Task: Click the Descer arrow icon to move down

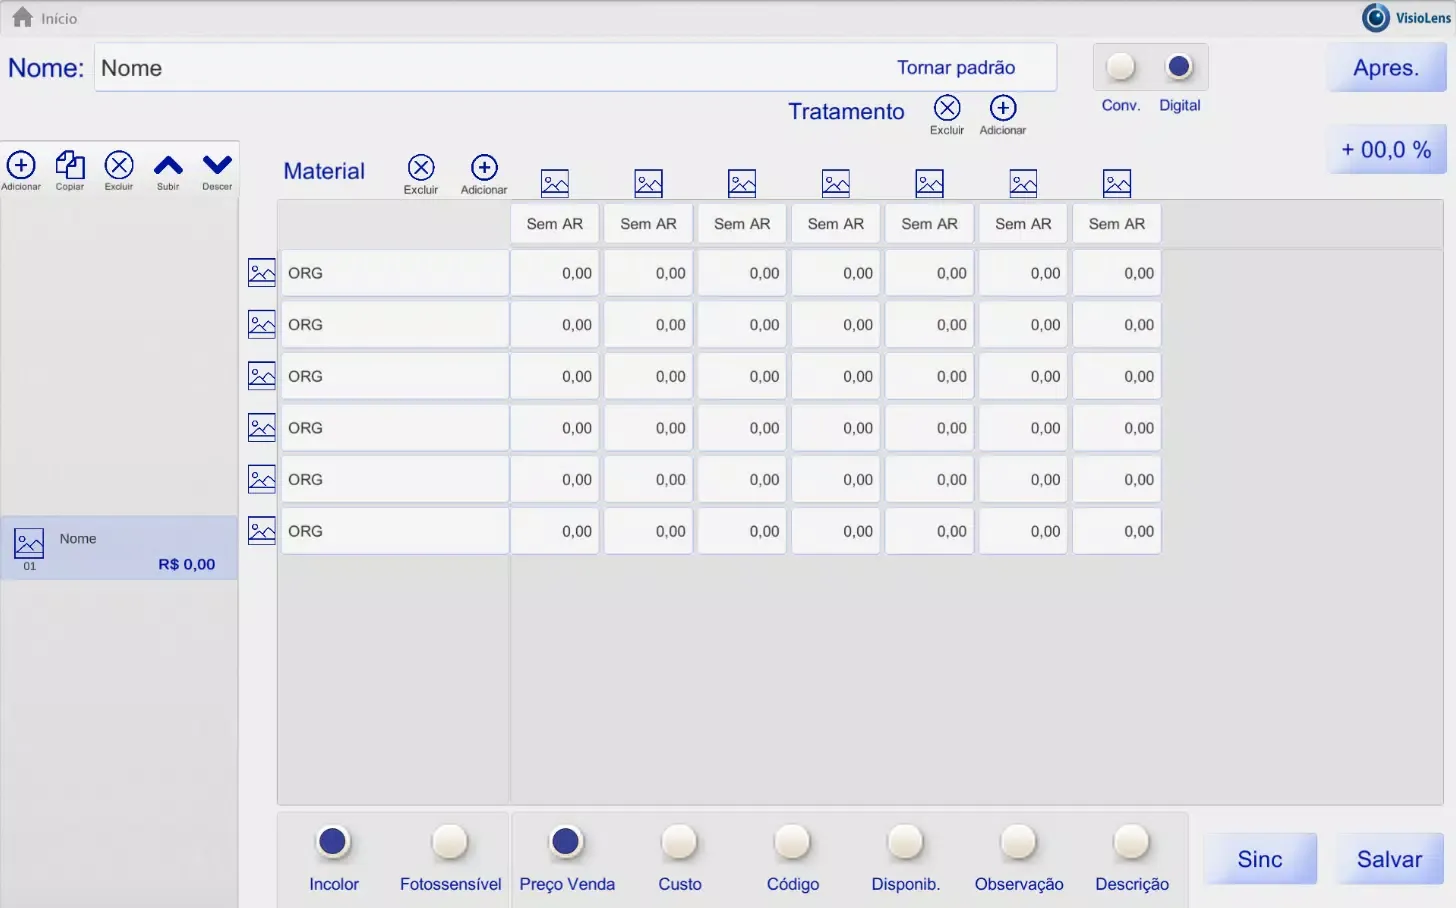Action: coord(217,165)
